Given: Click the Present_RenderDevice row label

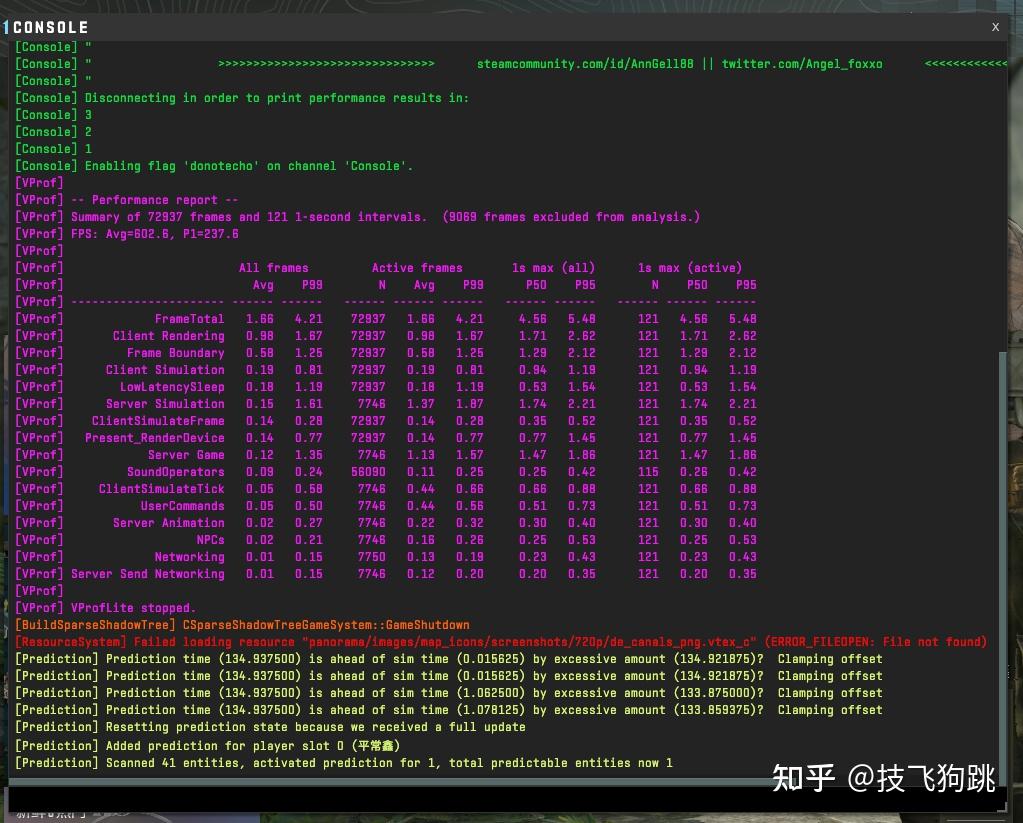Looking at the screenshot, I should [155, 437].
